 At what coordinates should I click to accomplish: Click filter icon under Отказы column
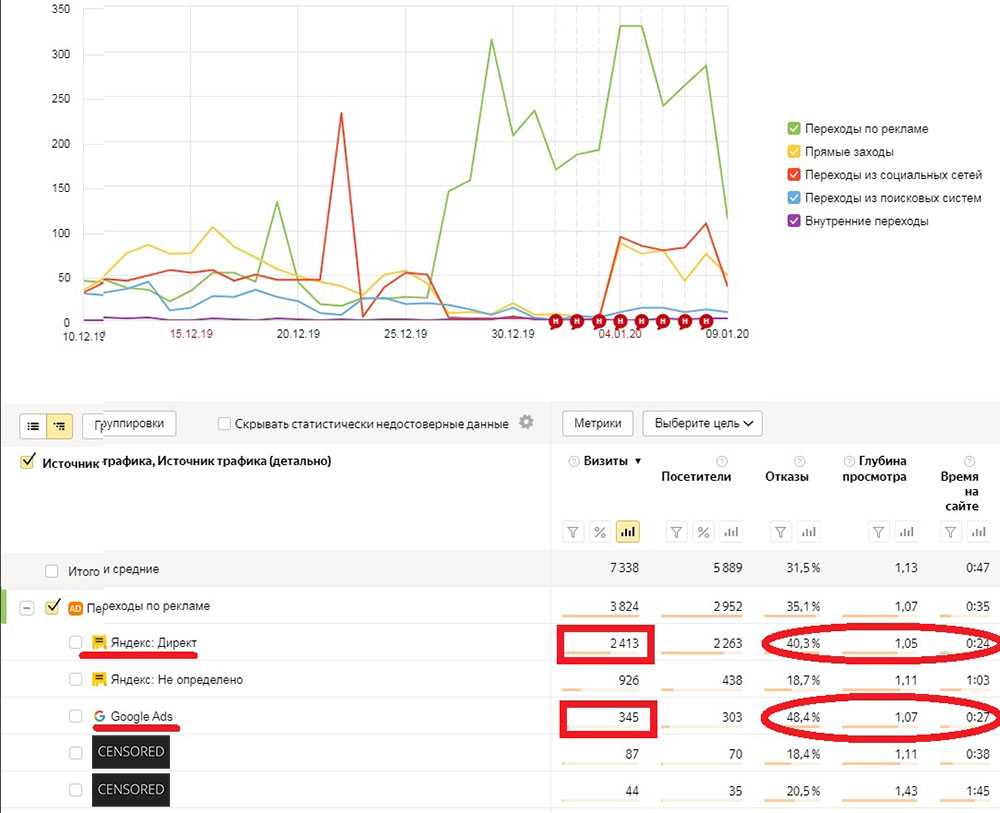(781, 532)
